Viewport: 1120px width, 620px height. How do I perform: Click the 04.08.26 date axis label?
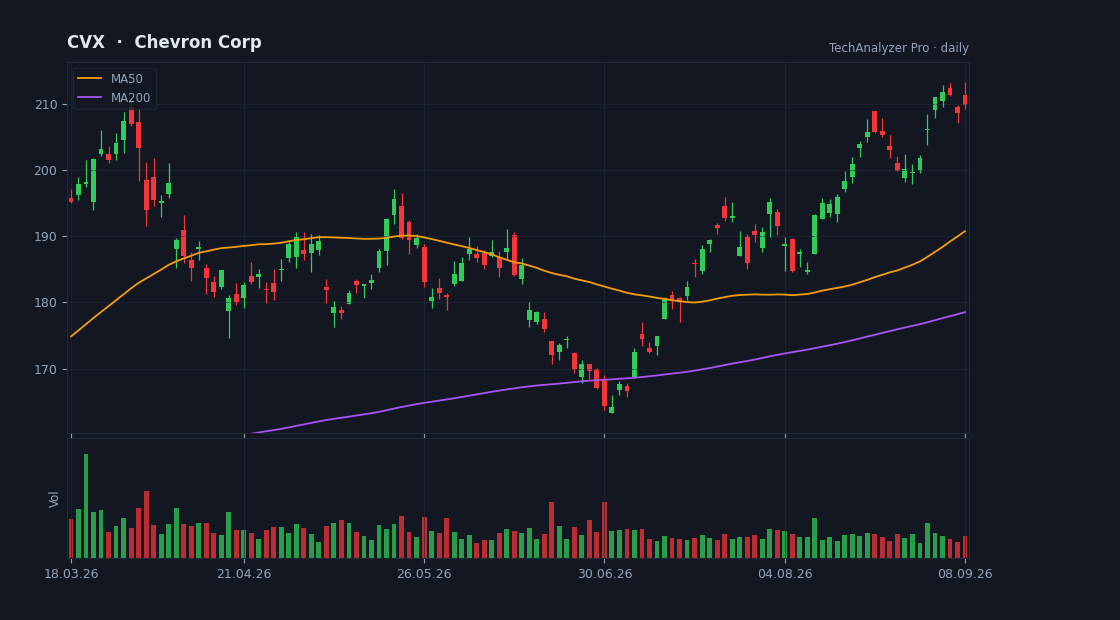[x=785, y=574]
